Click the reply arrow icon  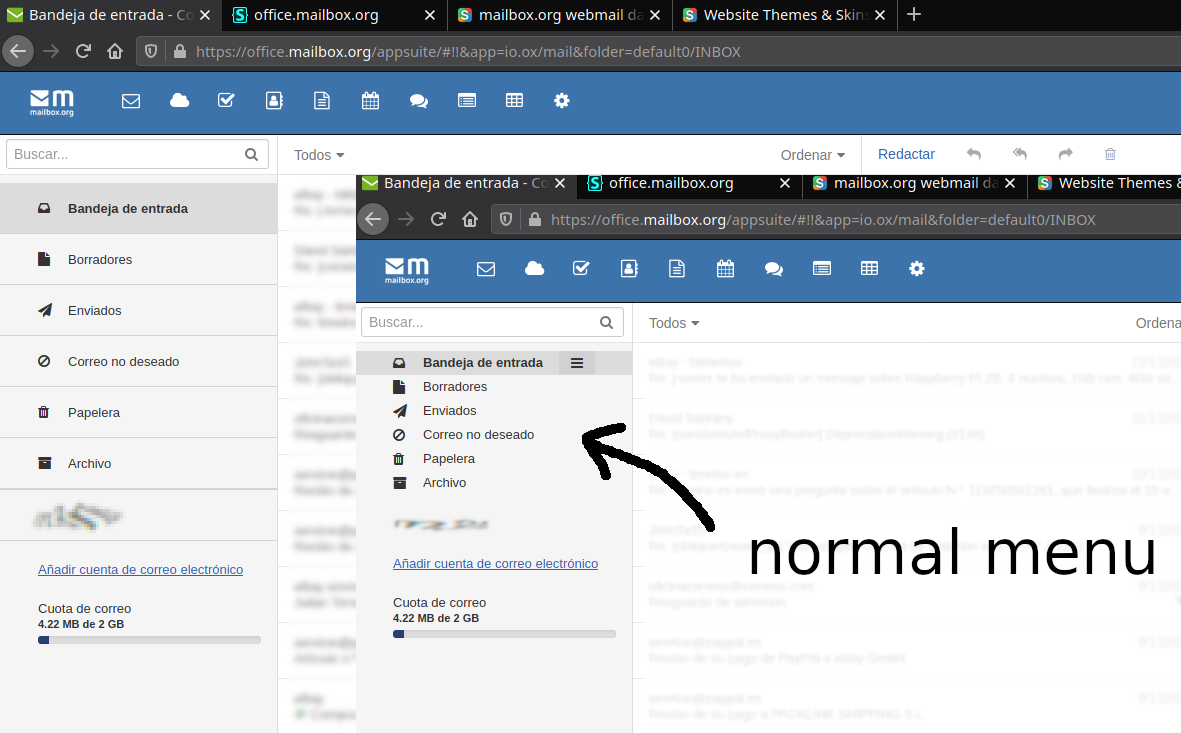(973, 154)
